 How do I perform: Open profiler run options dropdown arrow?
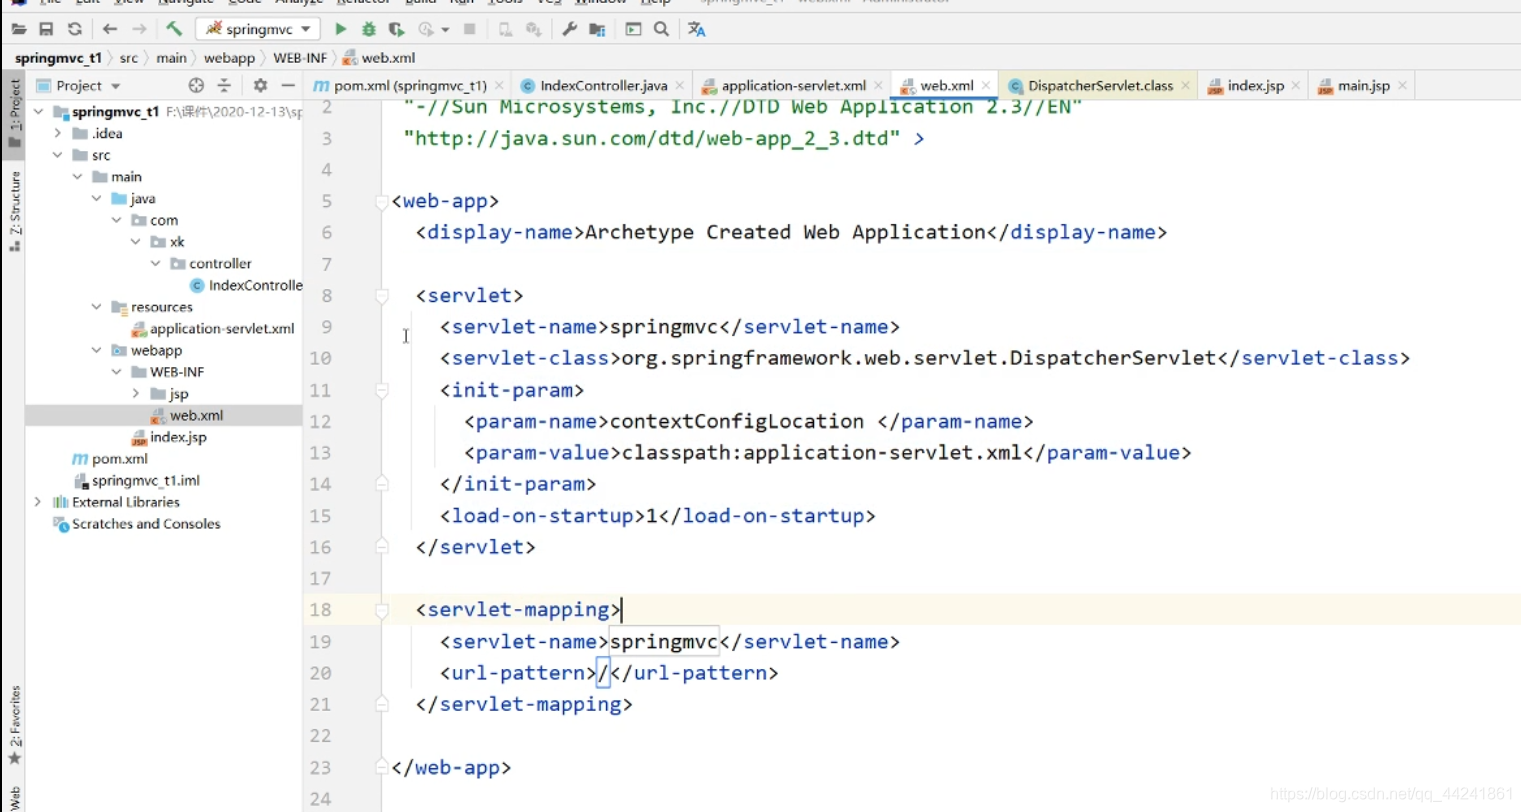(x=445, y=29)
